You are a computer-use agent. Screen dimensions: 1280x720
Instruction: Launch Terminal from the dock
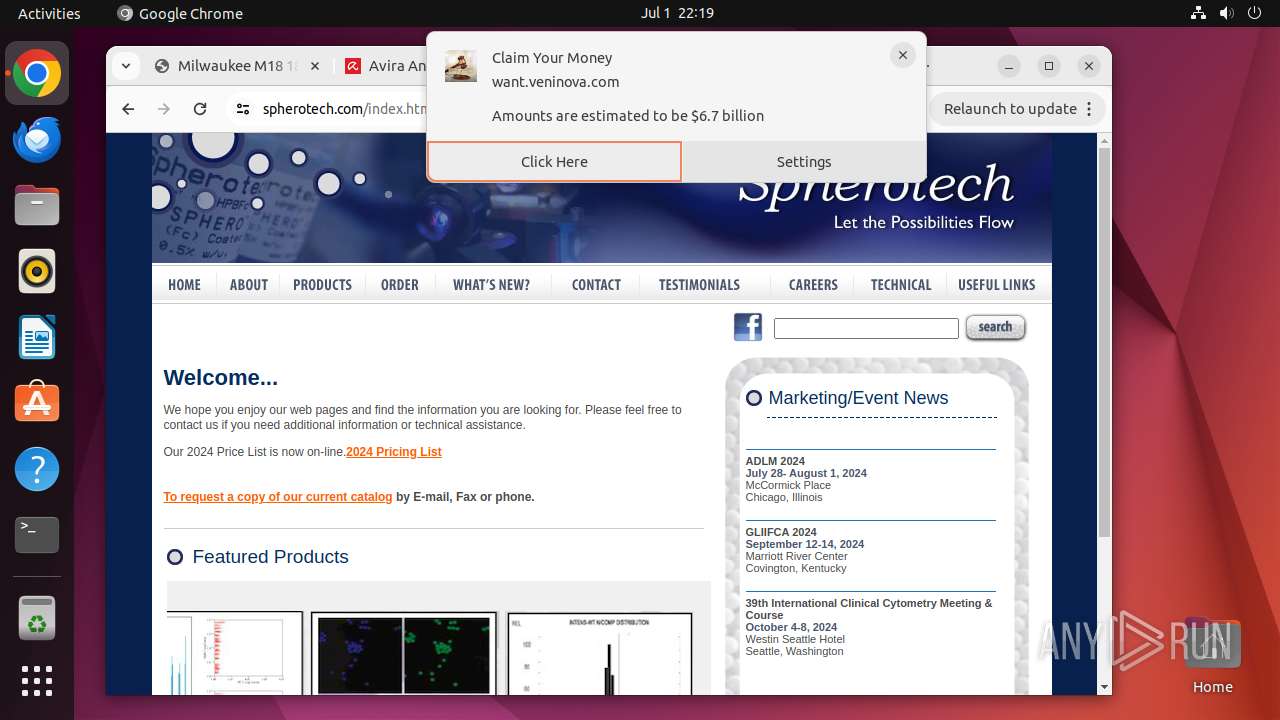(x=37, y=535)
